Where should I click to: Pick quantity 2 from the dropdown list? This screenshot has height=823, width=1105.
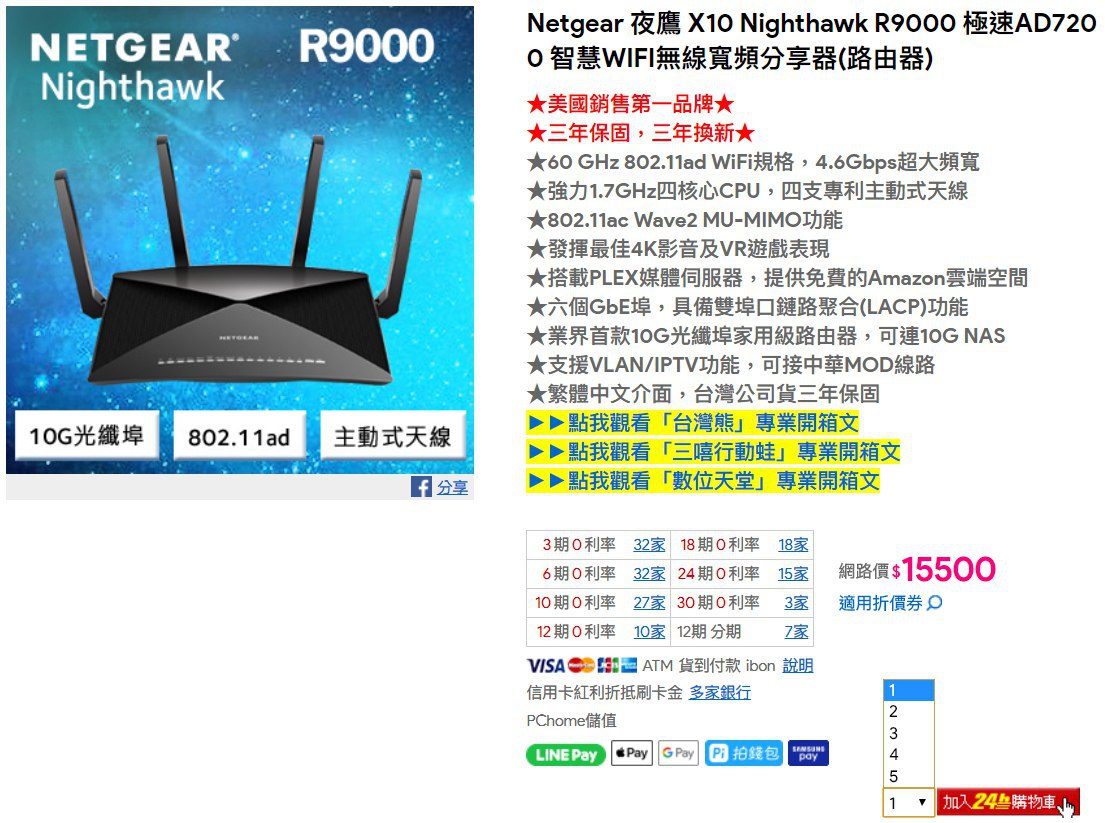pyautogui.click(x=908, y=712)
